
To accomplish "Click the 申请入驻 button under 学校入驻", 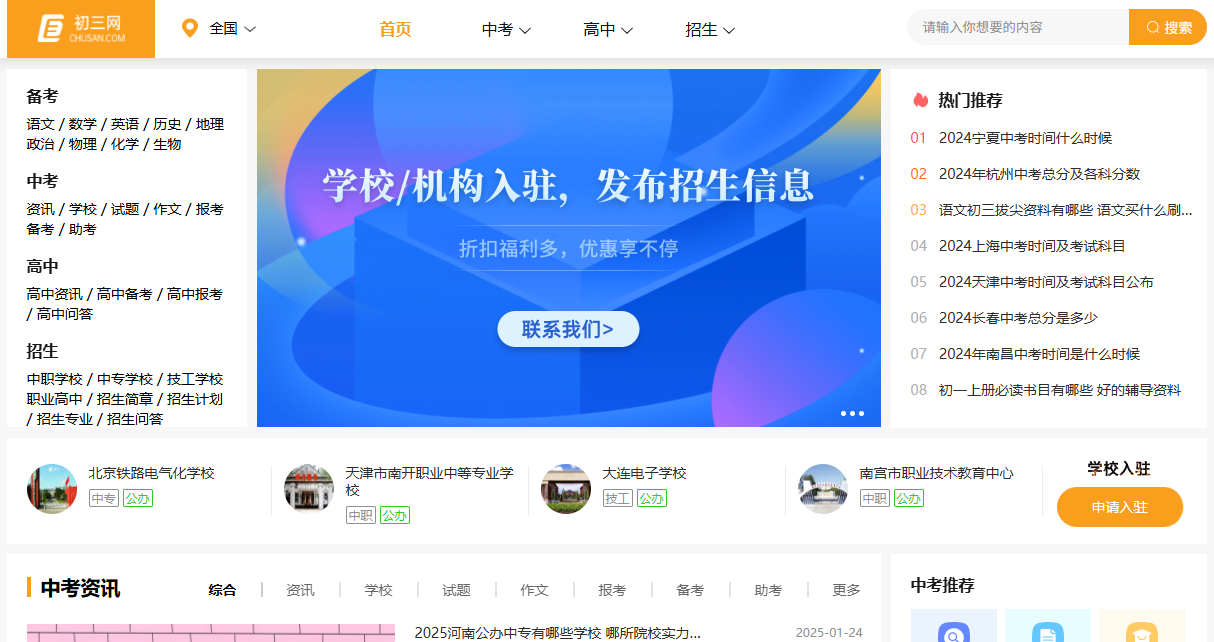I will 1119,507.
